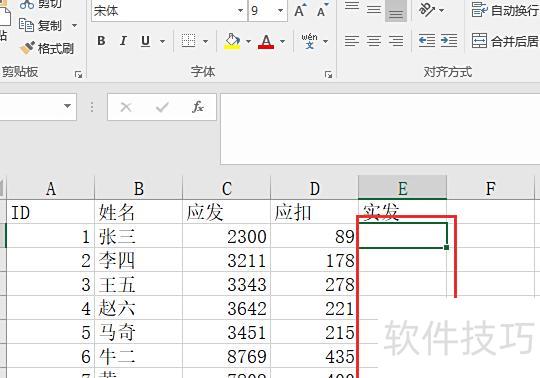The image size is (540, 378).
Task: Toggle bold formatting
Action: click(x=101, y=41)
